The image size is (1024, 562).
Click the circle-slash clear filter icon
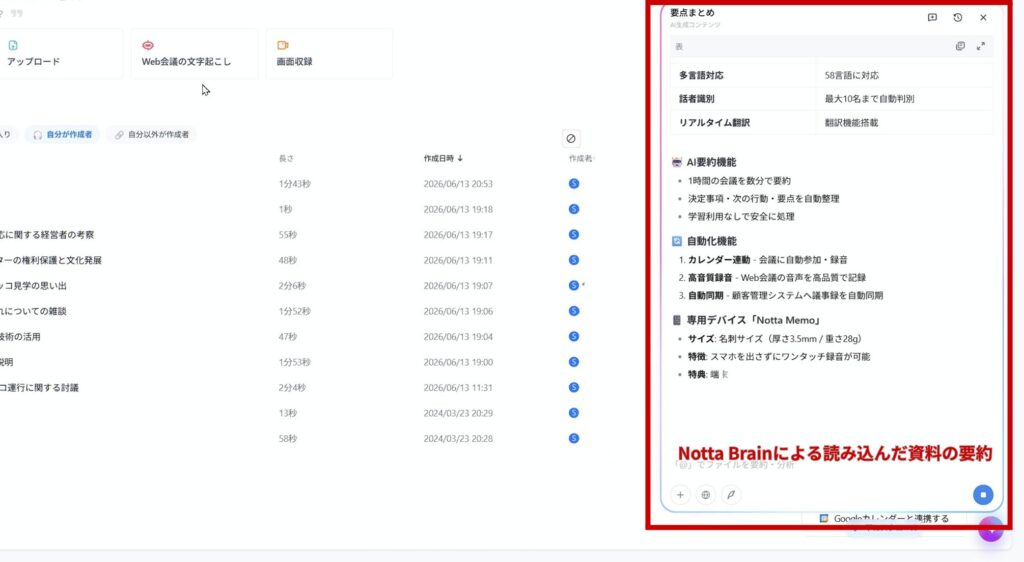(571, 138)
